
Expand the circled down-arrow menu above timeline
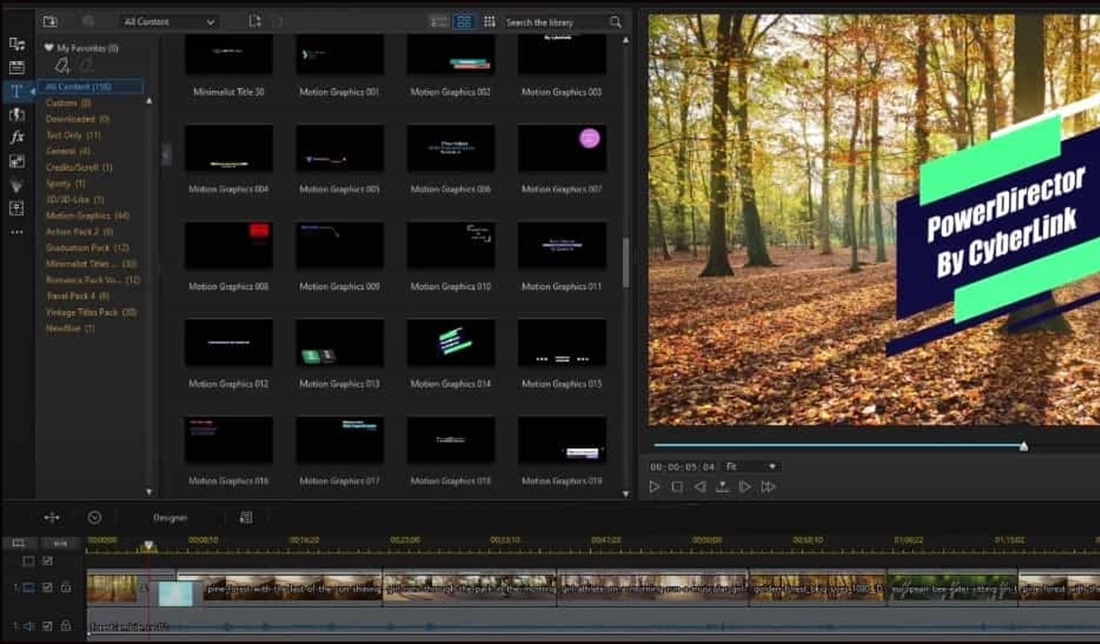pyautogui.click(x=94, y=517)
